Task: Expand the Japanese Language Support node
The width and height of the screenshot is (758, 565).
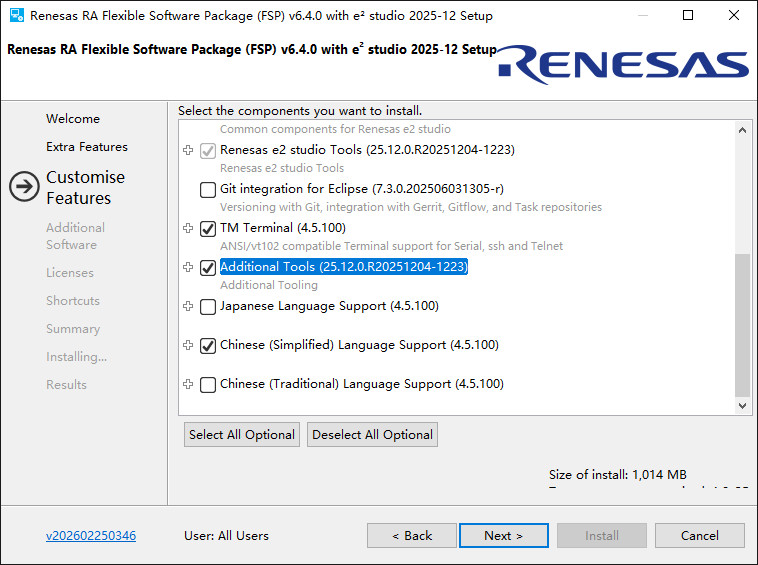Action: (x=188, y=306)
